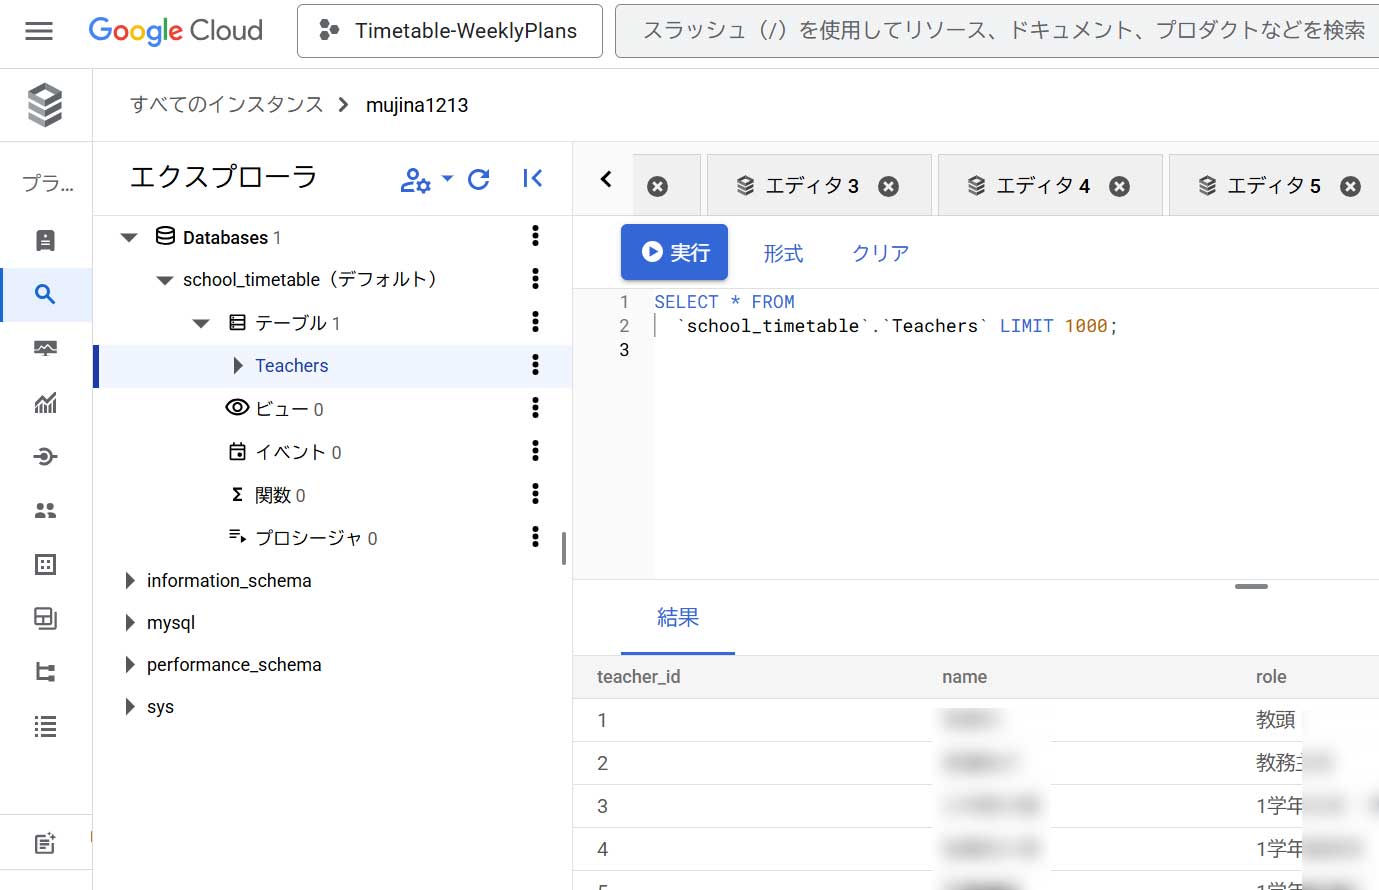This screenshot has width=1379, height=890.
Task: Open the Timetable-WeeklyPlans project selector
Action: coord(450,31)
